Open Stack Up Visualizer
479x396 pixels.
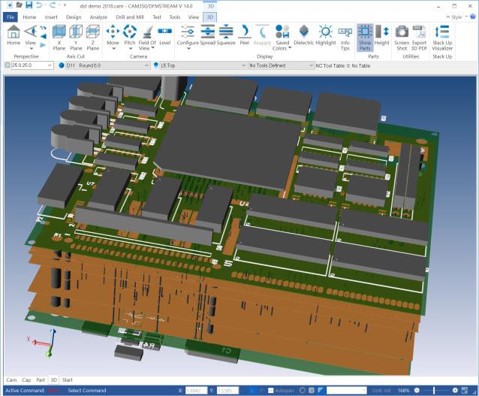coord(442,38)
